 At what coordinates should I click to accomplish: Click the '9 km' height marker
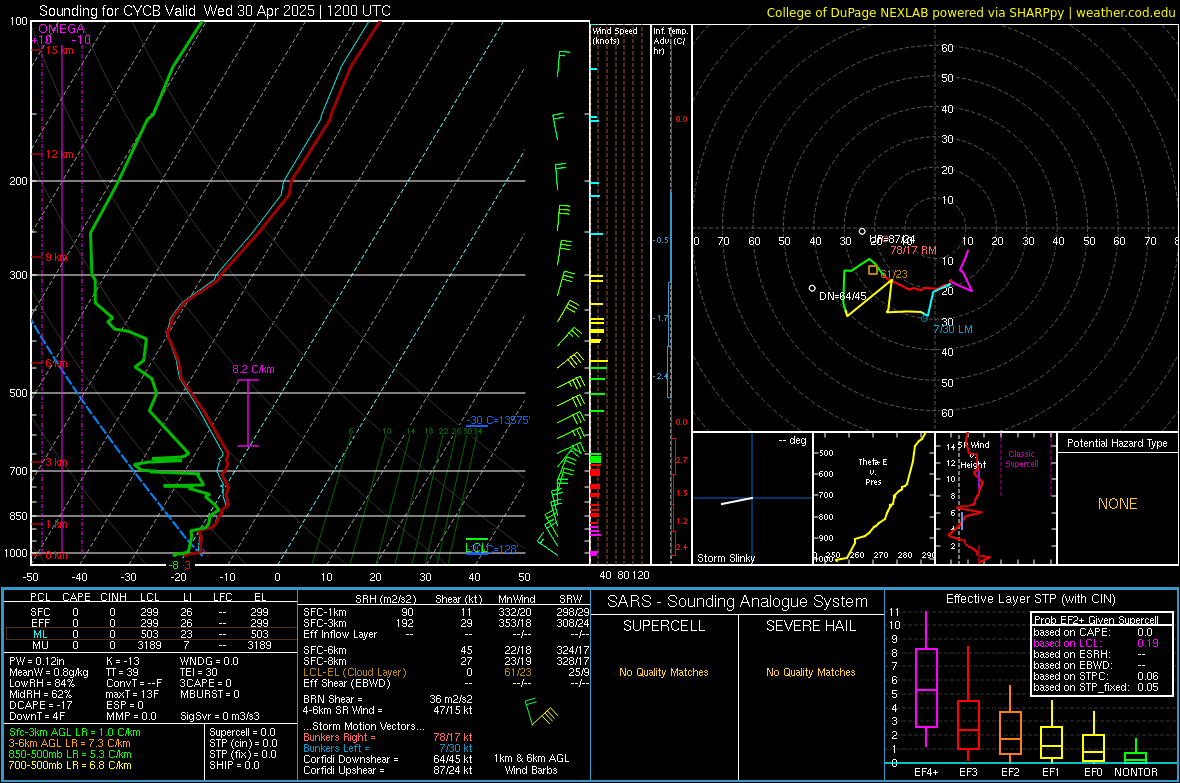56,257
